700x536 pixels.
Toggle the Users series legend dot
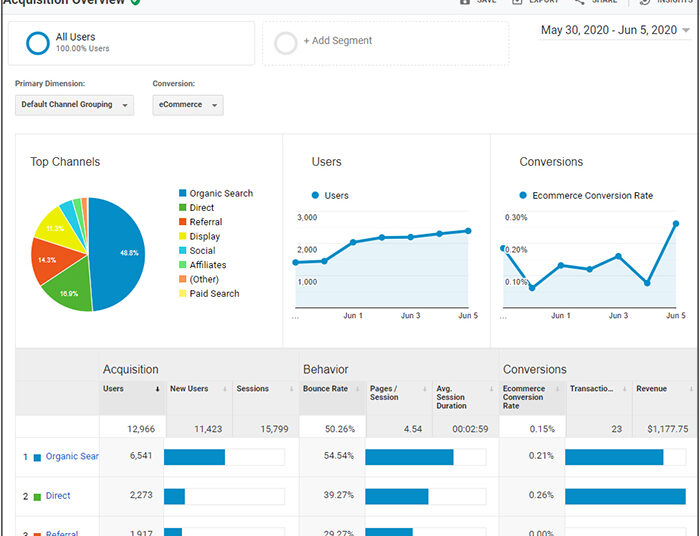tap(315, 195)
